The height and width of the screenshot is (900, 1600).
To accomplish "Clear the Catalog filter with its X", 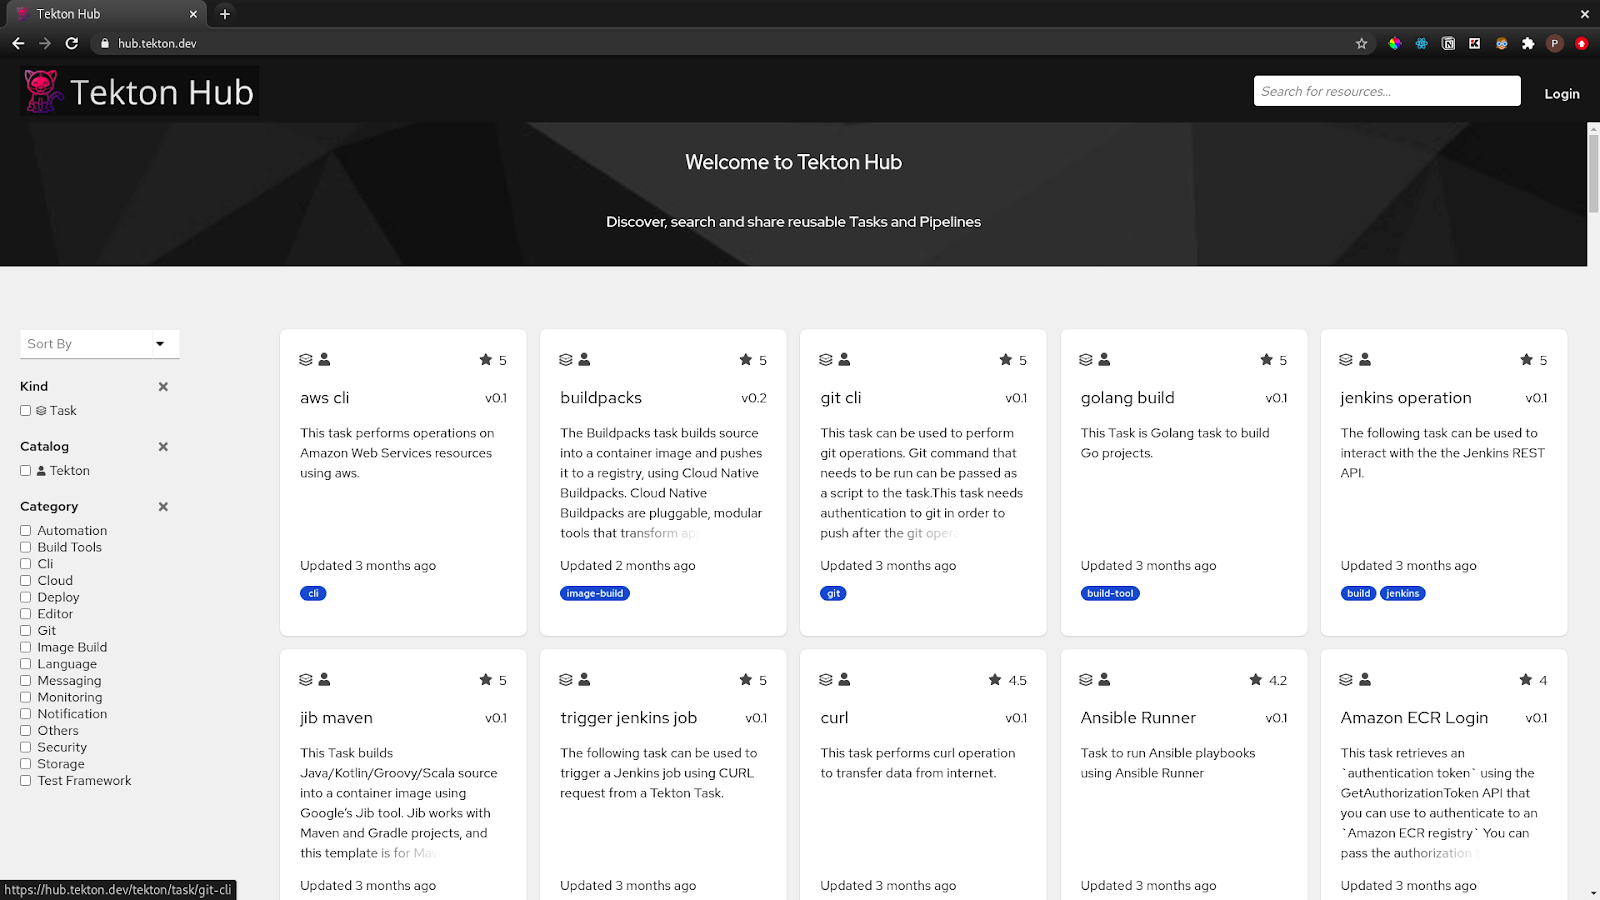I will click(163, 446).
